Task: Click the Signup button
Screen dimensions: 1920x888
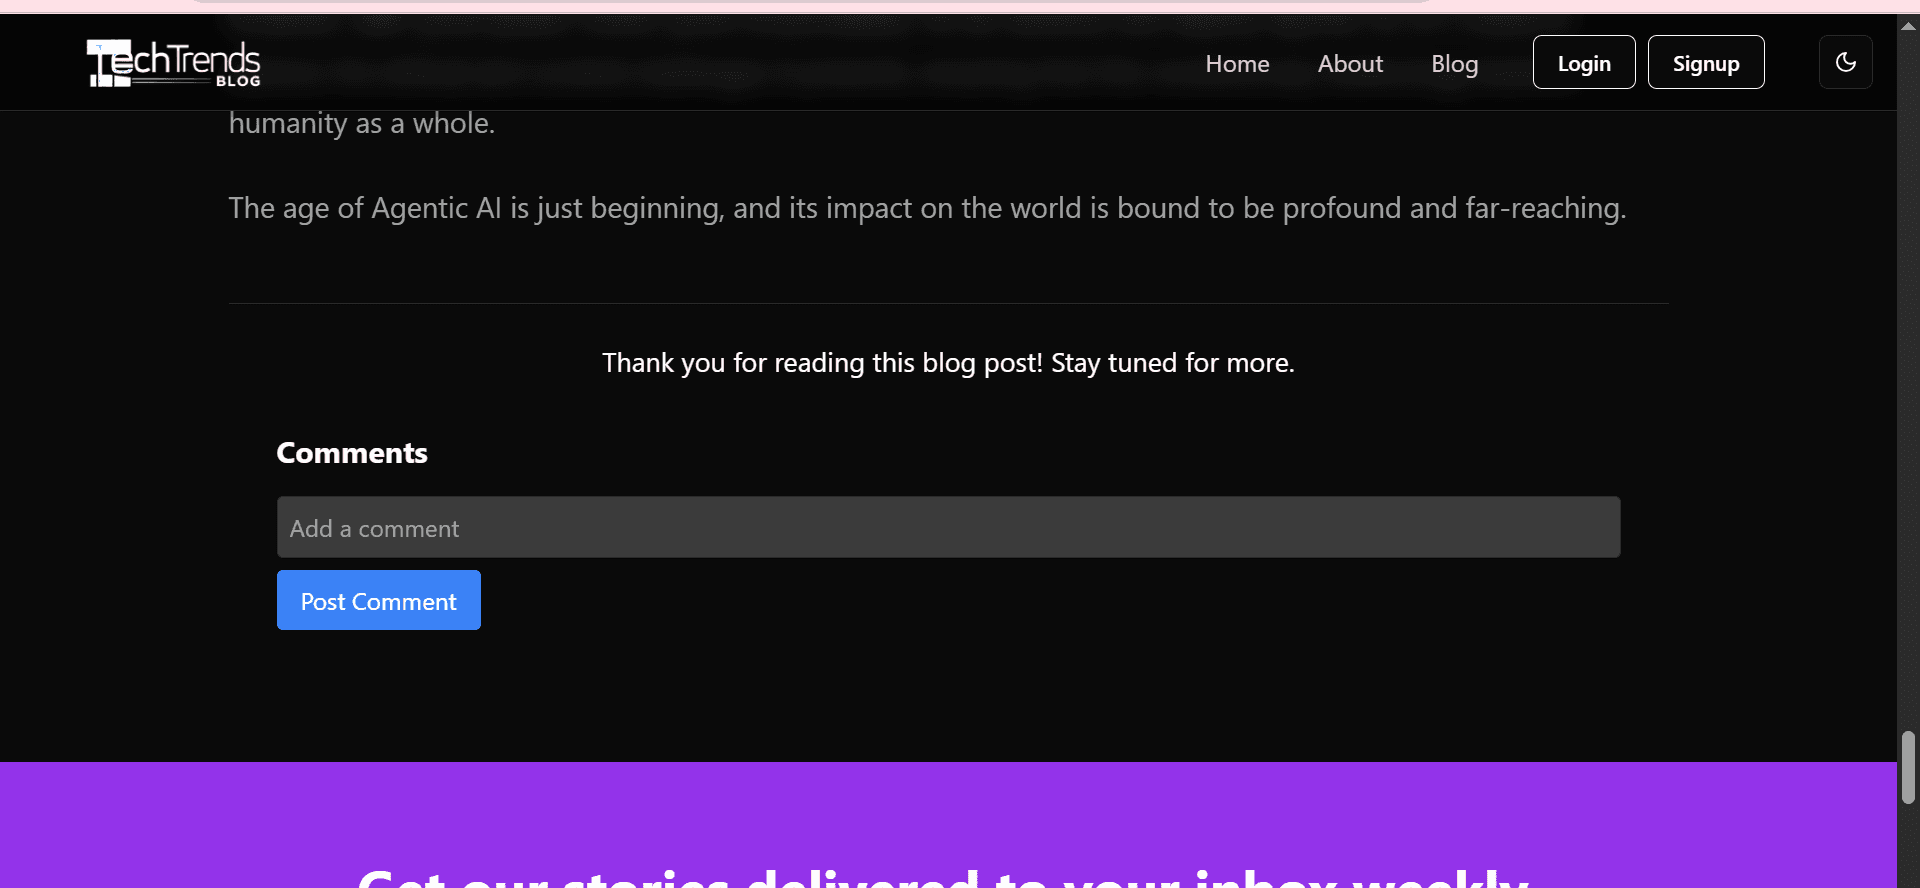Action: click(1705, 63)
